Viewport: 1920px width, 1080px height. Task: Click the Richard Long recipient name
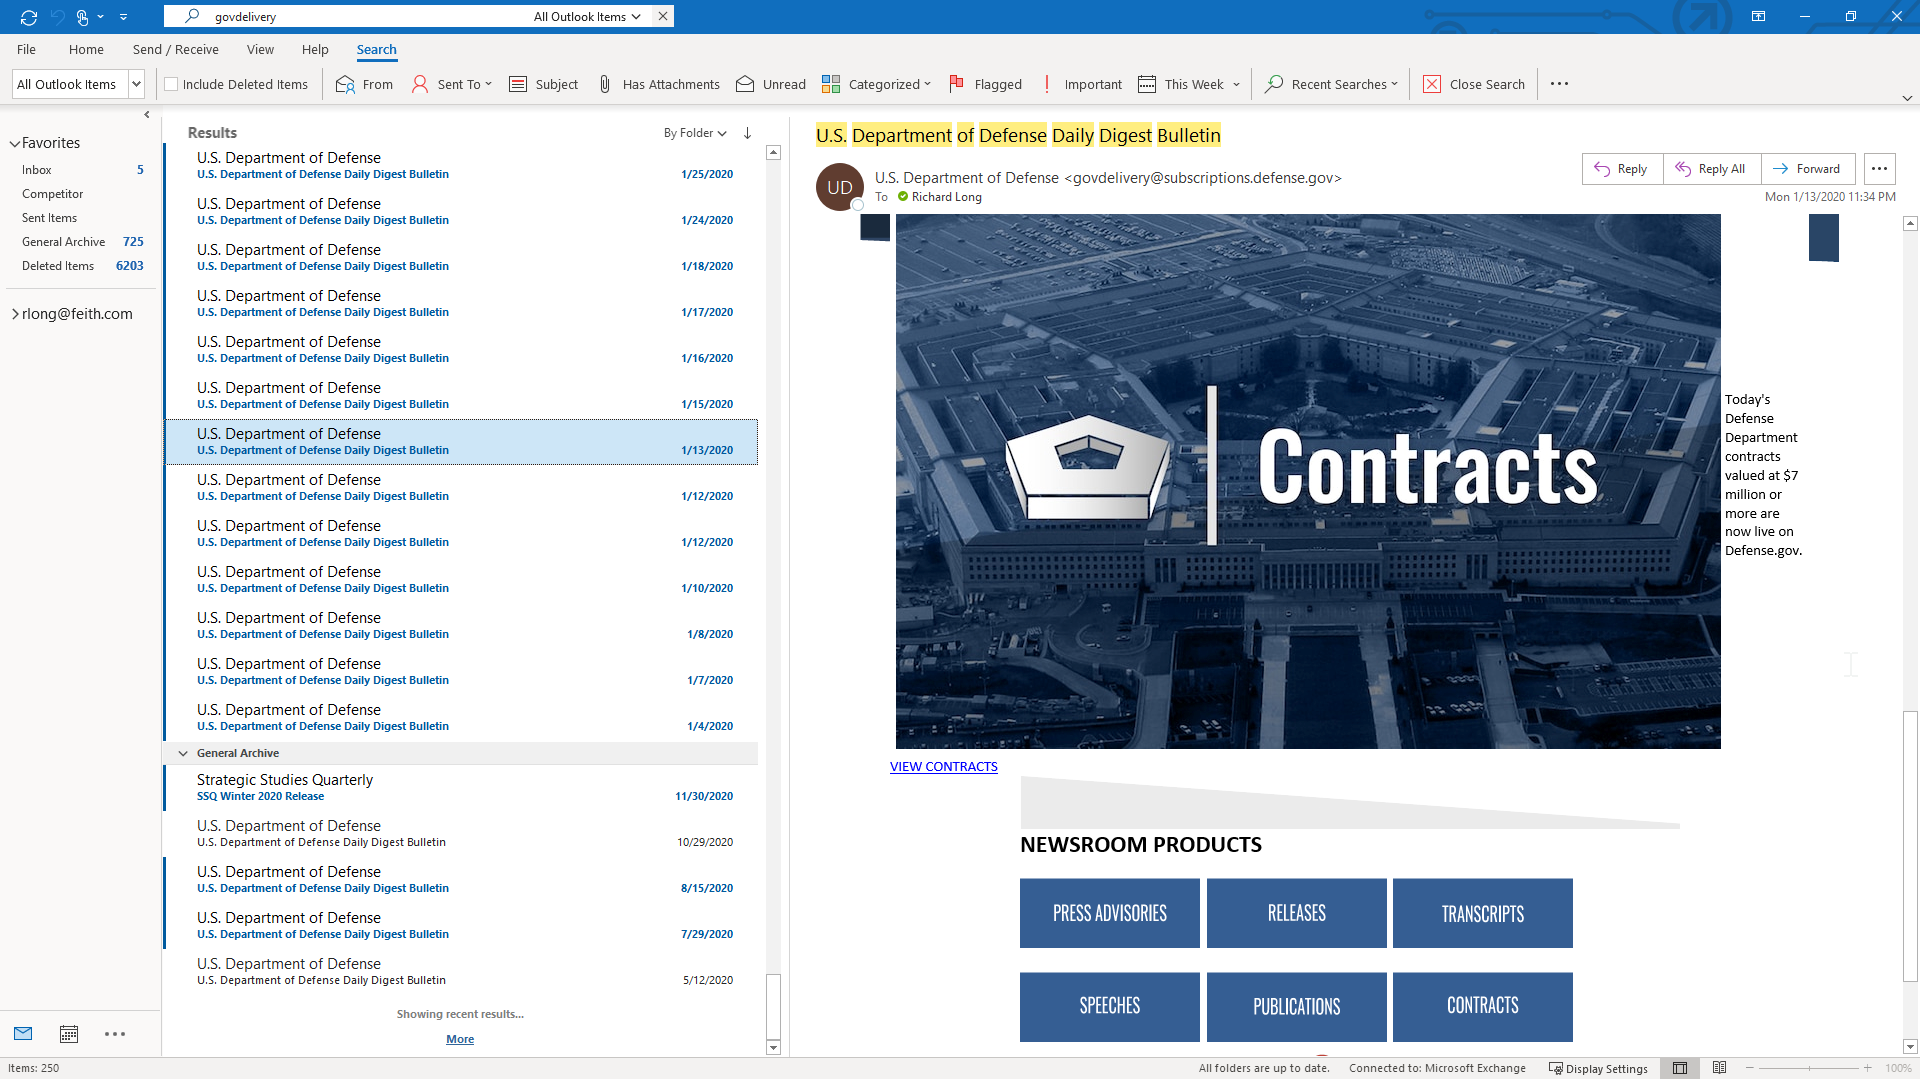coord(946,197)
